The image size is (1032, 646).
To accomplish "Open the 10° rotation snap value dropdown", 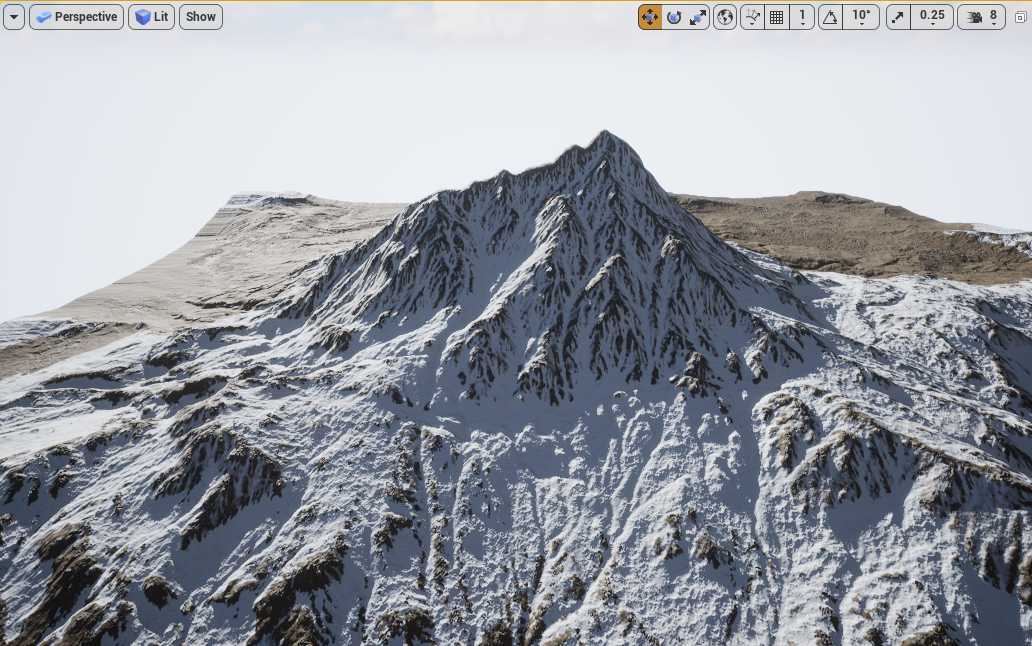I will (x=861, y=17).
